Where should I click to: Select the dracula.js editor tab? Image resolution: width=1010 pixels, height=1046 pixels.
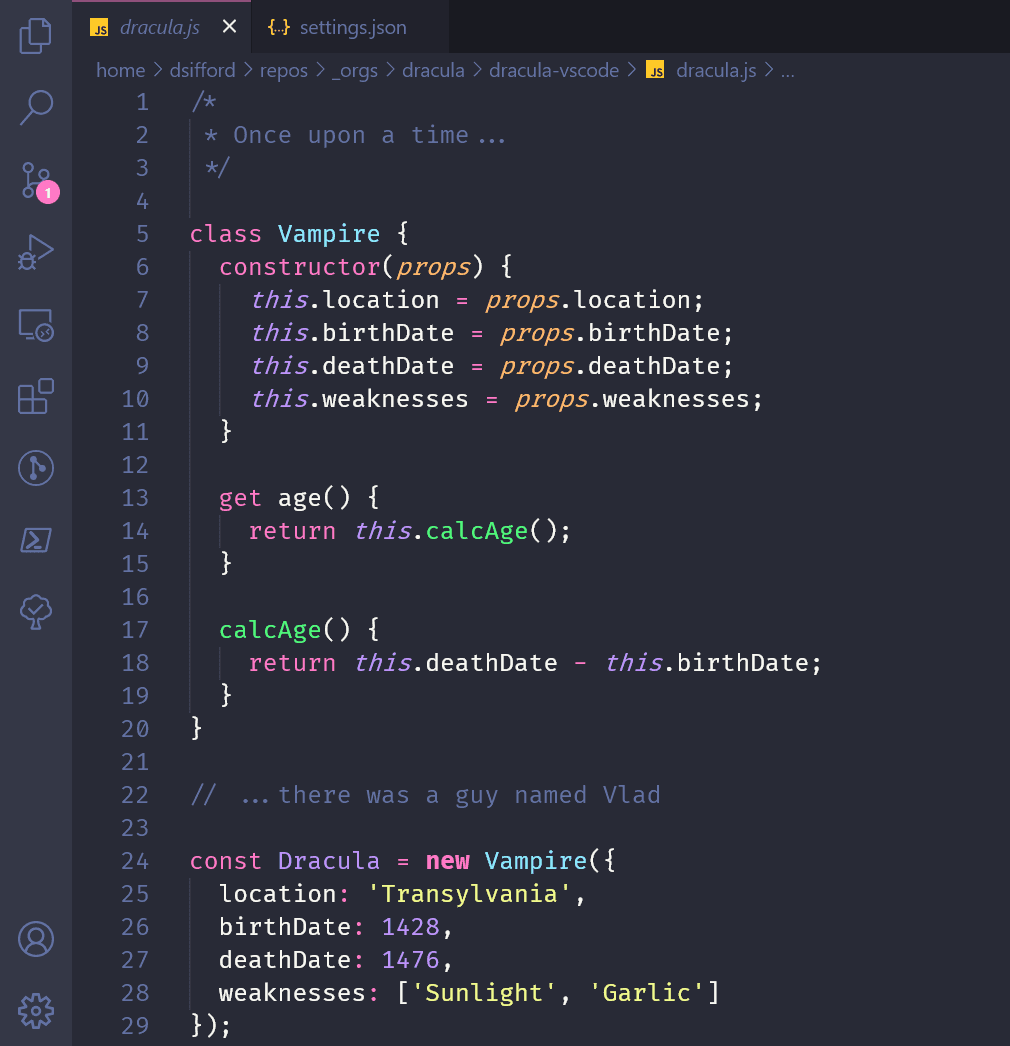(160, 27)
